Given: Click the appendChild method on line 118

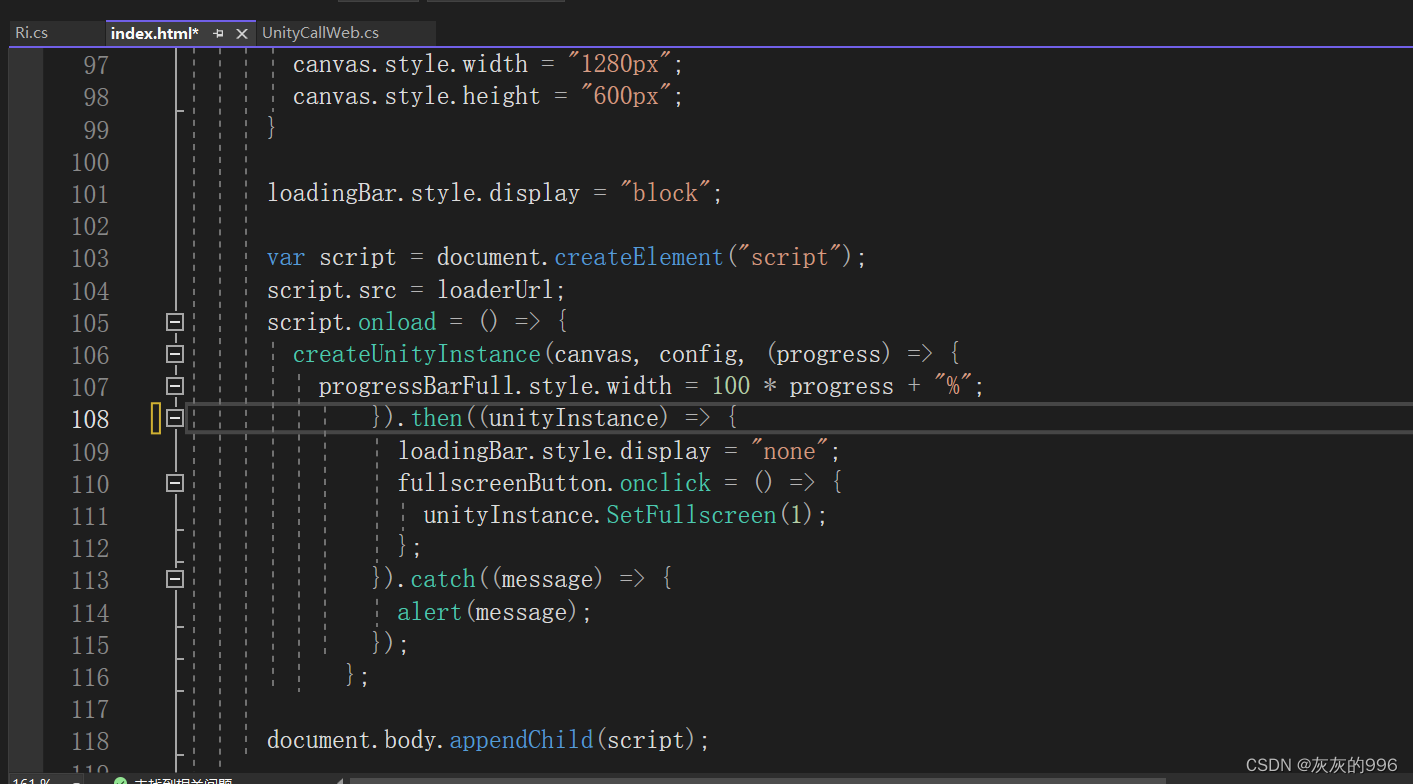Looking at the screenshot, I should [522, 740].
